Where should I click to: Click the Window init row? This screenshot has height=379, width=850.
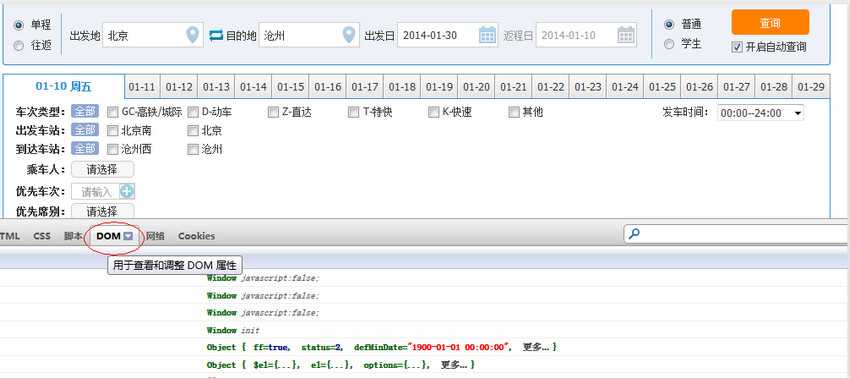click(233, 330)
